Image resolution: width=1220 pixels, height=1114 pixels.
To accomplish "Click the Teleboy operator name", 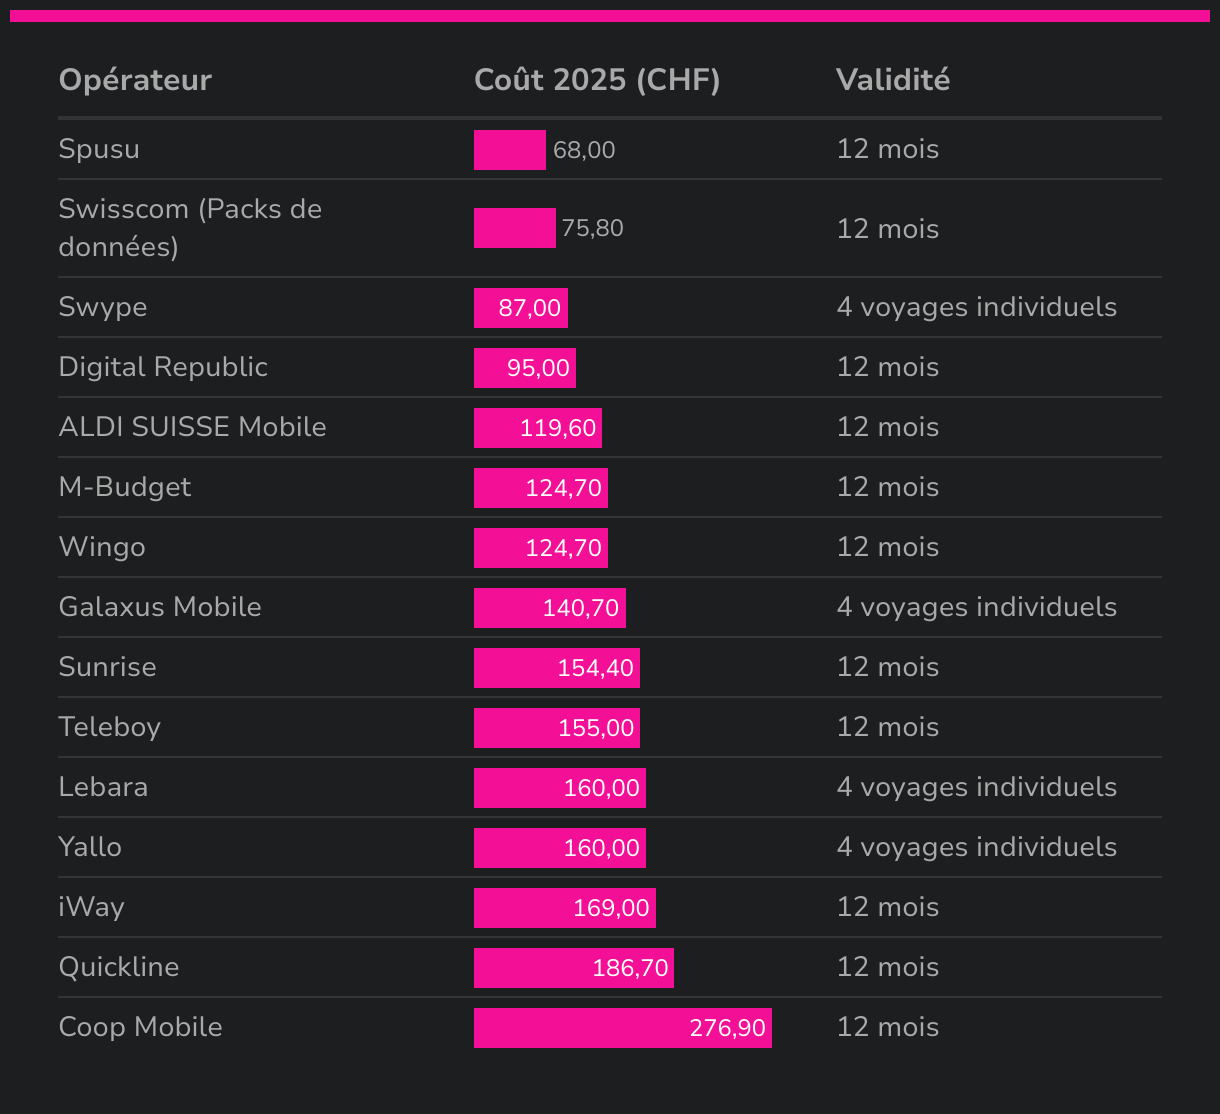I will (x=110, y=727).
